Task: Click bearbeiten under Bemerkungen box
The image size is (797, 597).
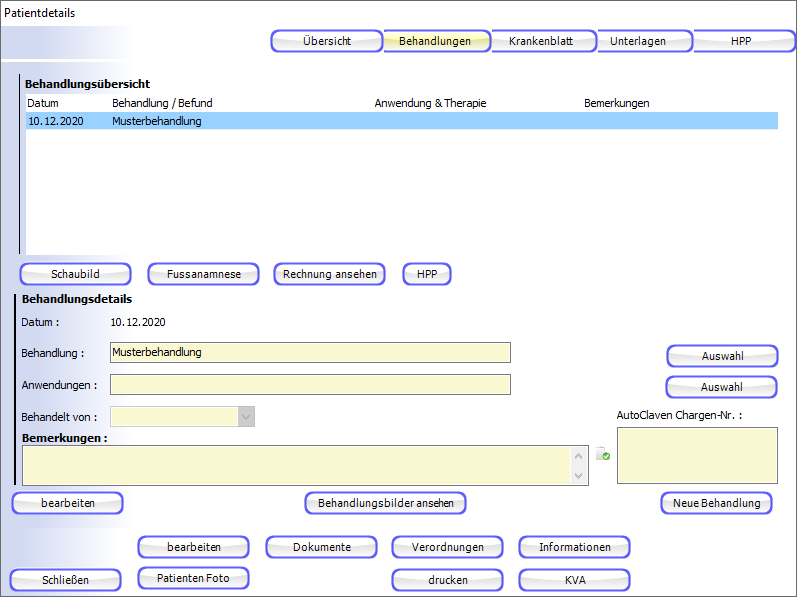Action: pos(68,503)
